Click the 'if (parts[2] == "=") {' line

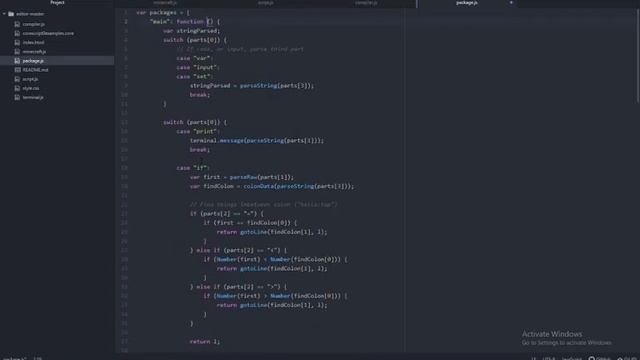[227, 213]
